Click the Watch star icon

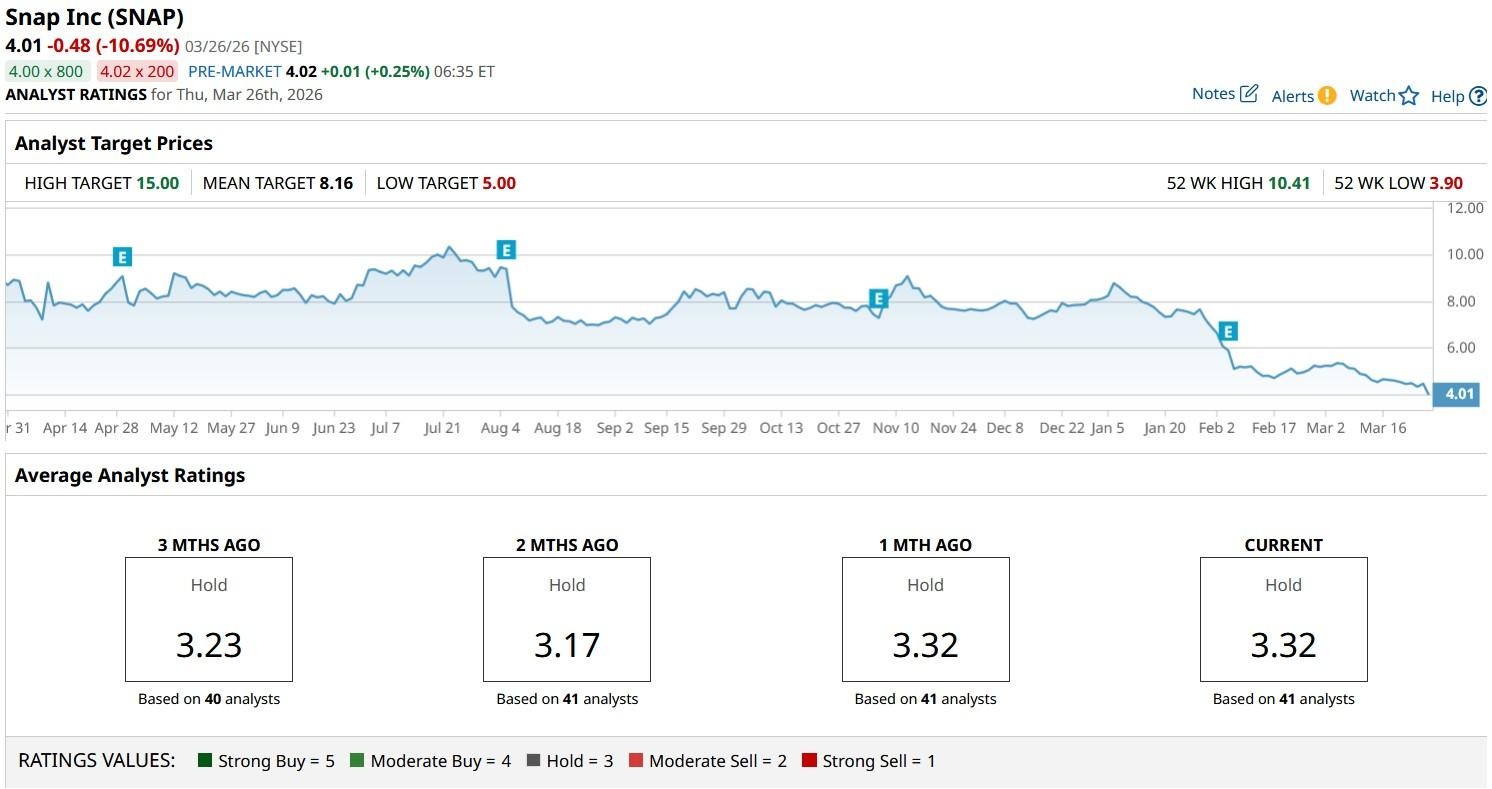point(1409,96)
